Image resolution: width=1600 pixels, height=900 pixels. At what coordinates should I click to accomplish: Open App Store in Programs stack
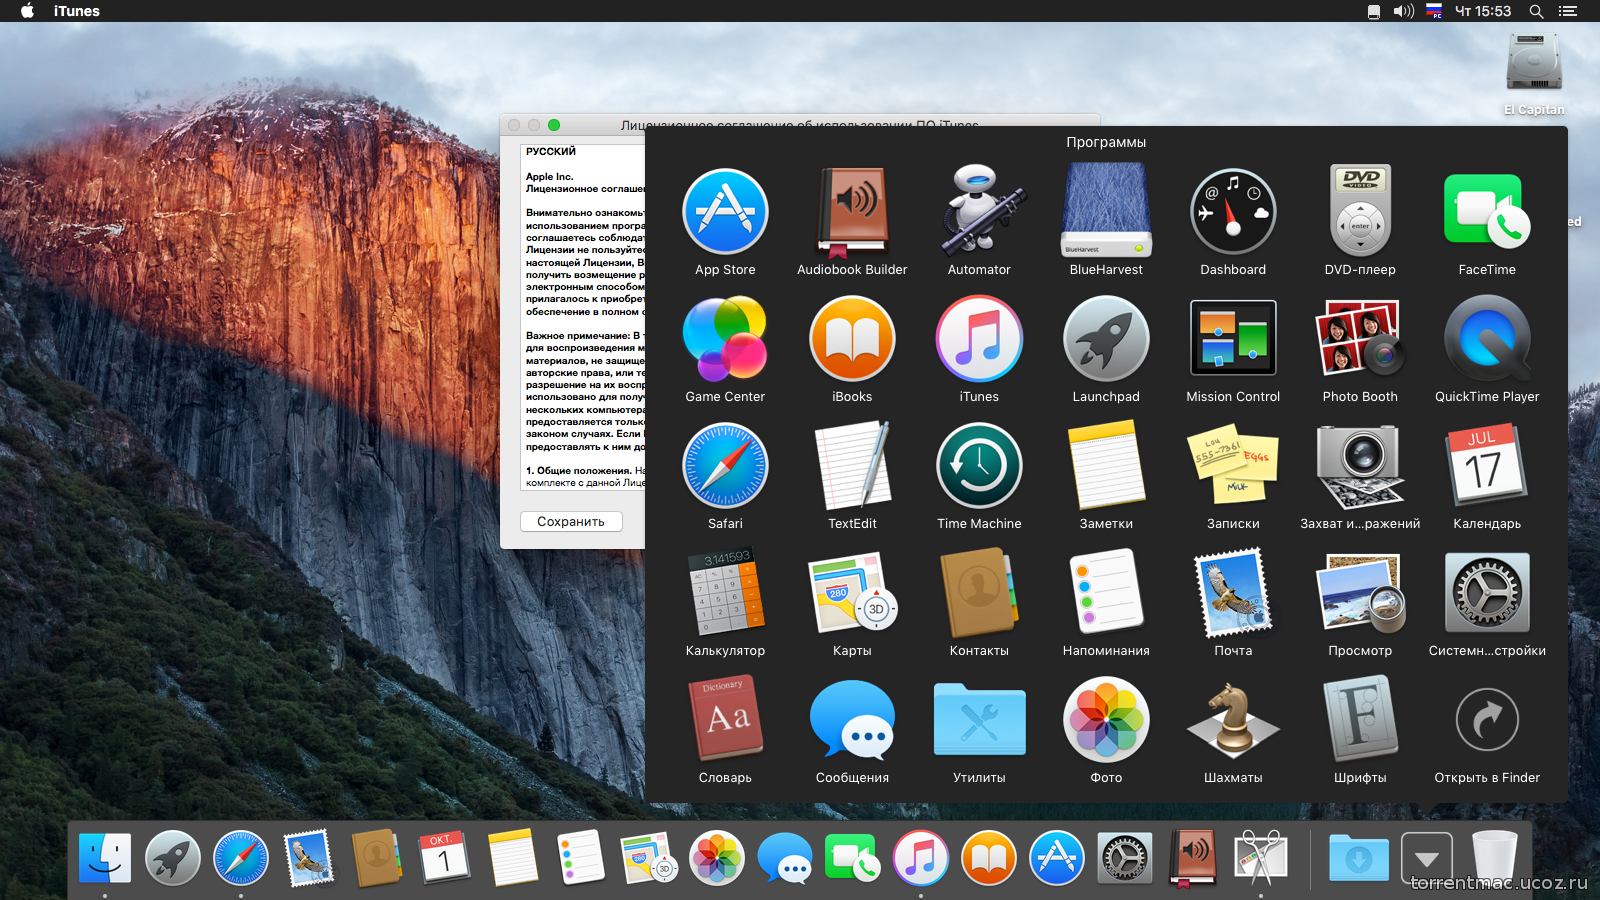pyautogui.click(x=725, y=212)
